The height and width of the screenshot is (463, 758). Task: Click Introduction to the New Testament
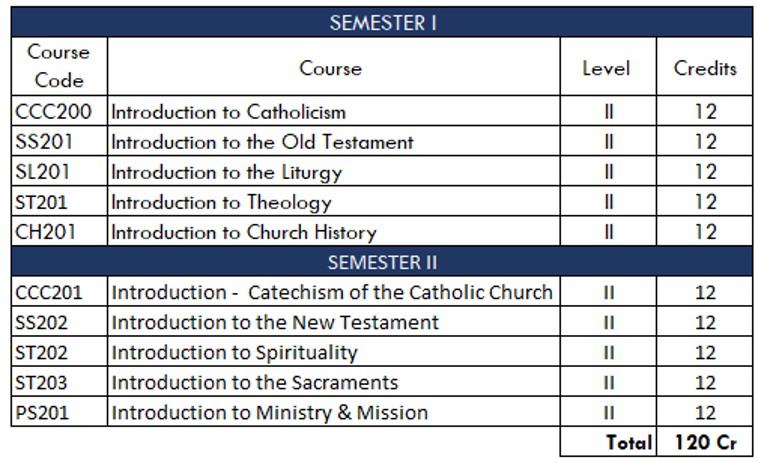point(275,323)
